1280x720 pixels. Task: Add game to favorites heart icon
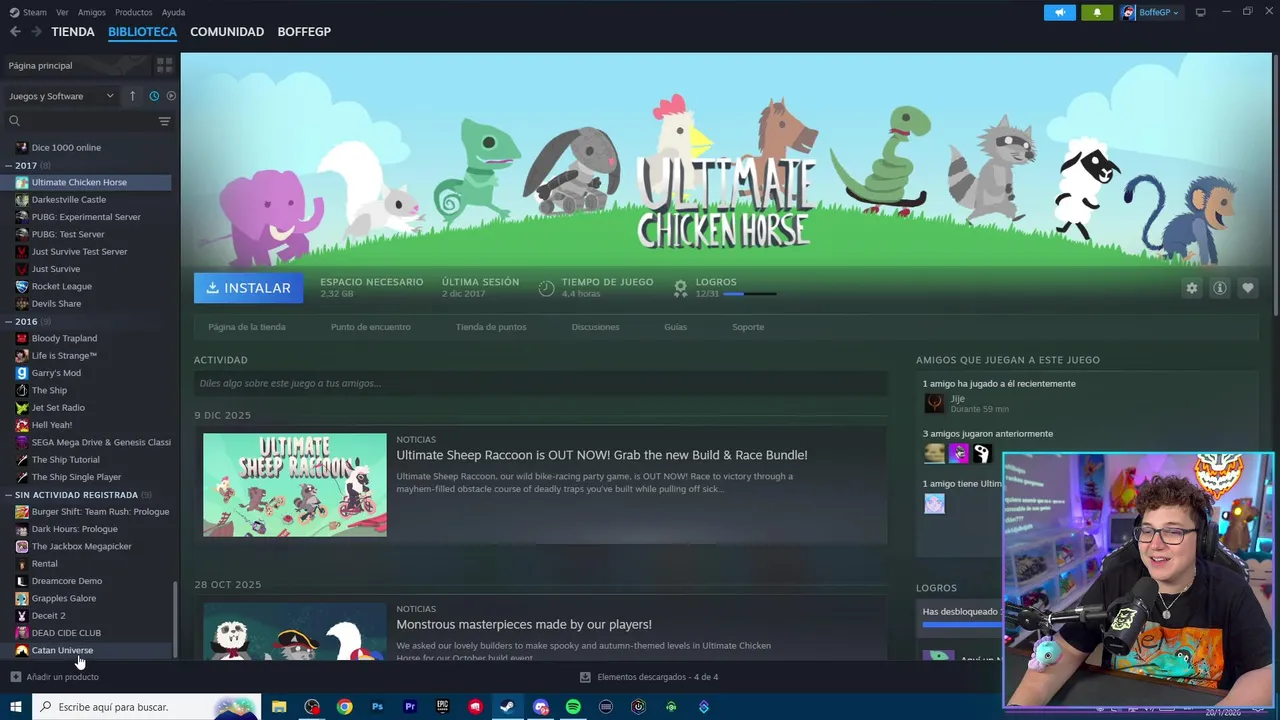pyautogui.click(x=1248, y=288)
